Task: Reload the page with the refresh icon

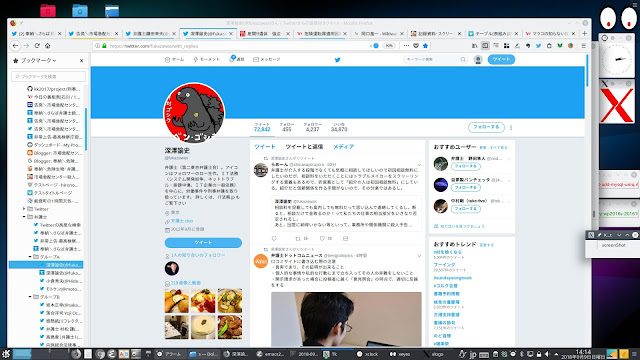Action: click(x=37, y=46)
